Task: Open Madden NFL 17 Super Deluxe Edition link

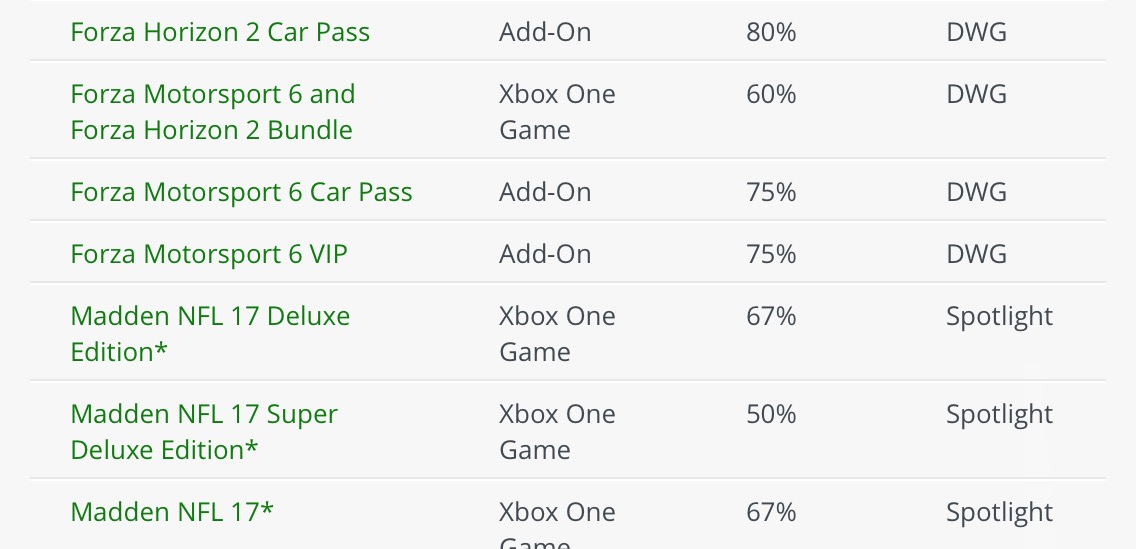Action: click(x=204, y=432)
